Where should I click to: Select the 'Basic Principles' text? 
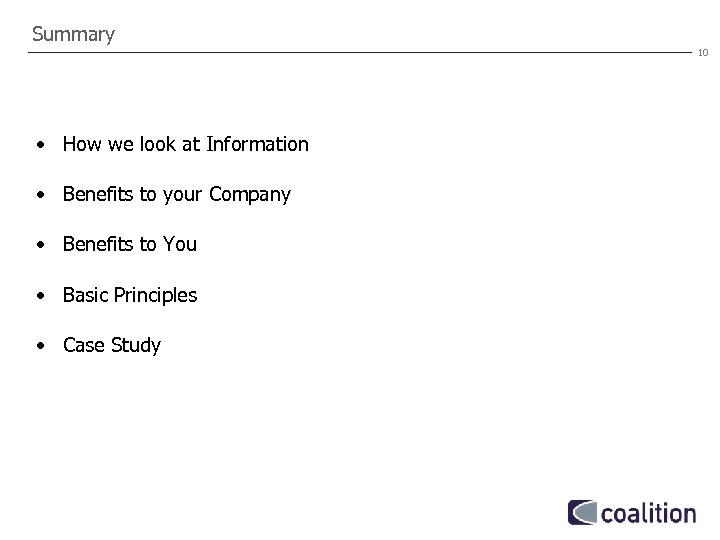click(129, 295)
